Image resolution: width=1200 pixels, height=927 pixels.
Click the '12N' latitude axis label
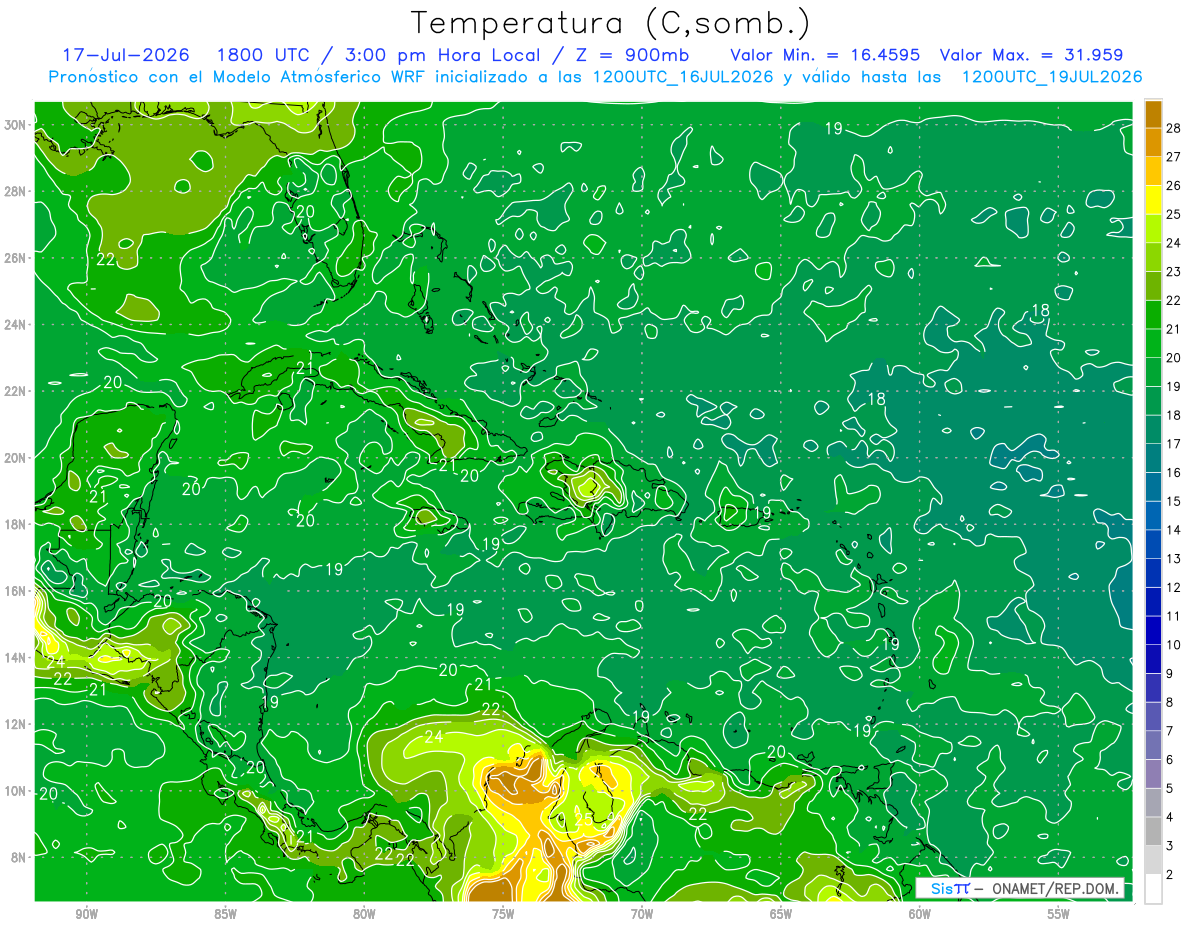pos(15,724)
